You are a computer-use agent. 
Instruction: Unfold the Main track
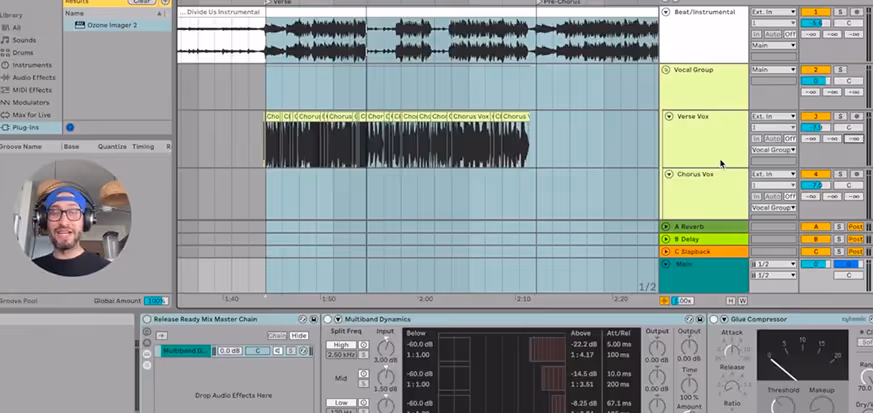click(665, 264)
